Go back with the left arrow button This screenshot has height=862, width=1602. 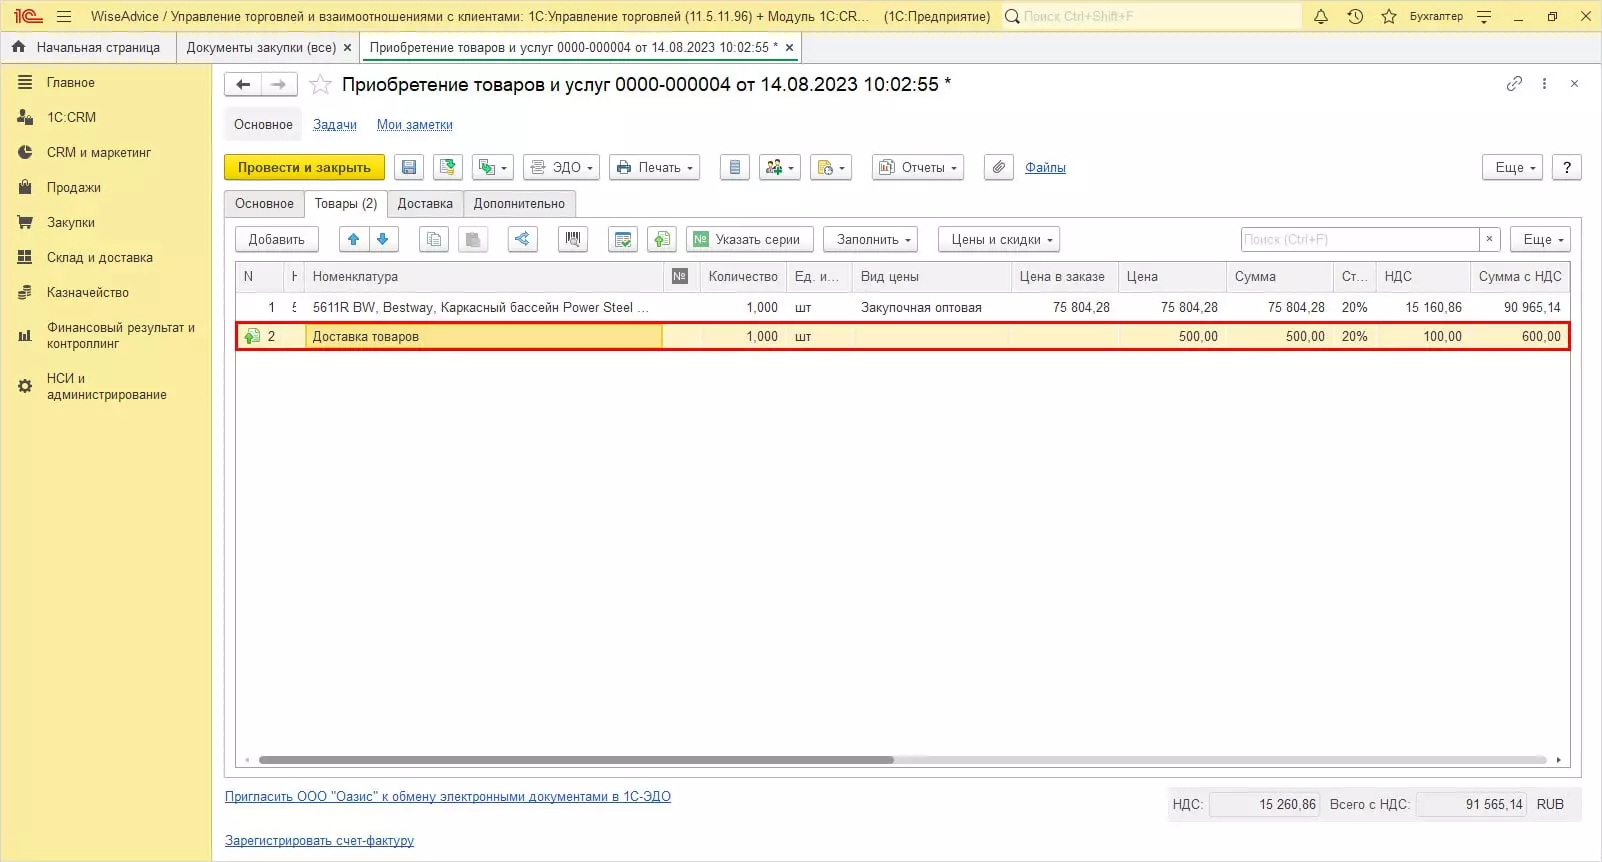[x=243, y=84]
